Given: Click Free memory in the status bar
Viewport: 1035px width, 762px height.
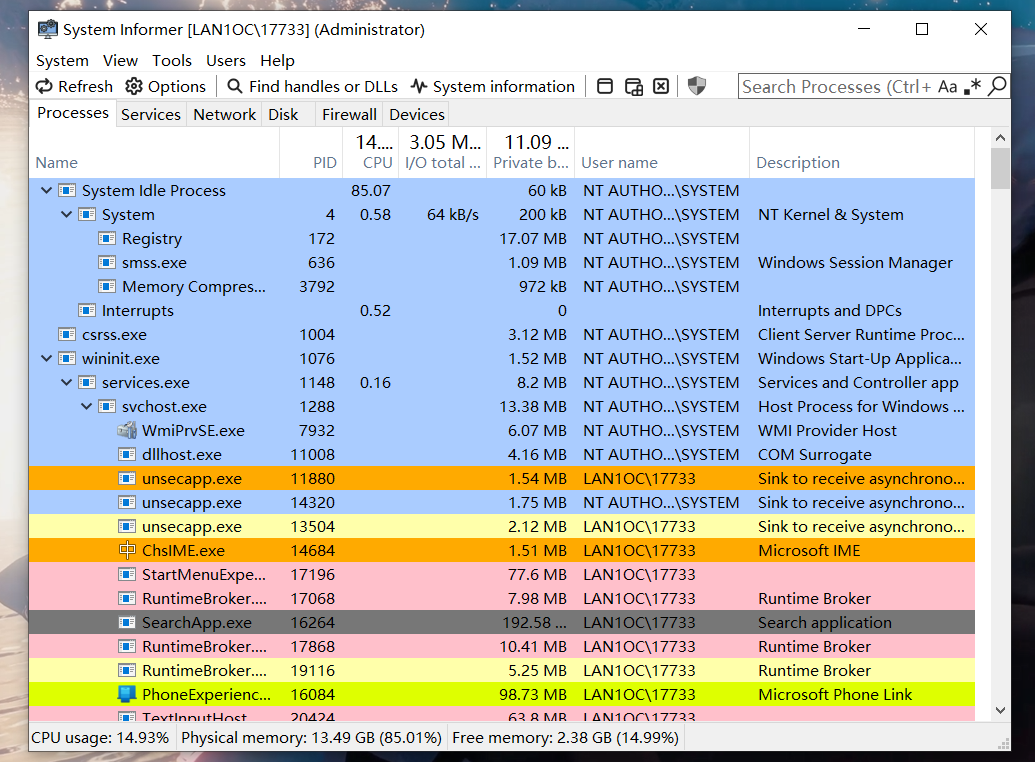Looking at the screenshot, I should coord(565,738).
